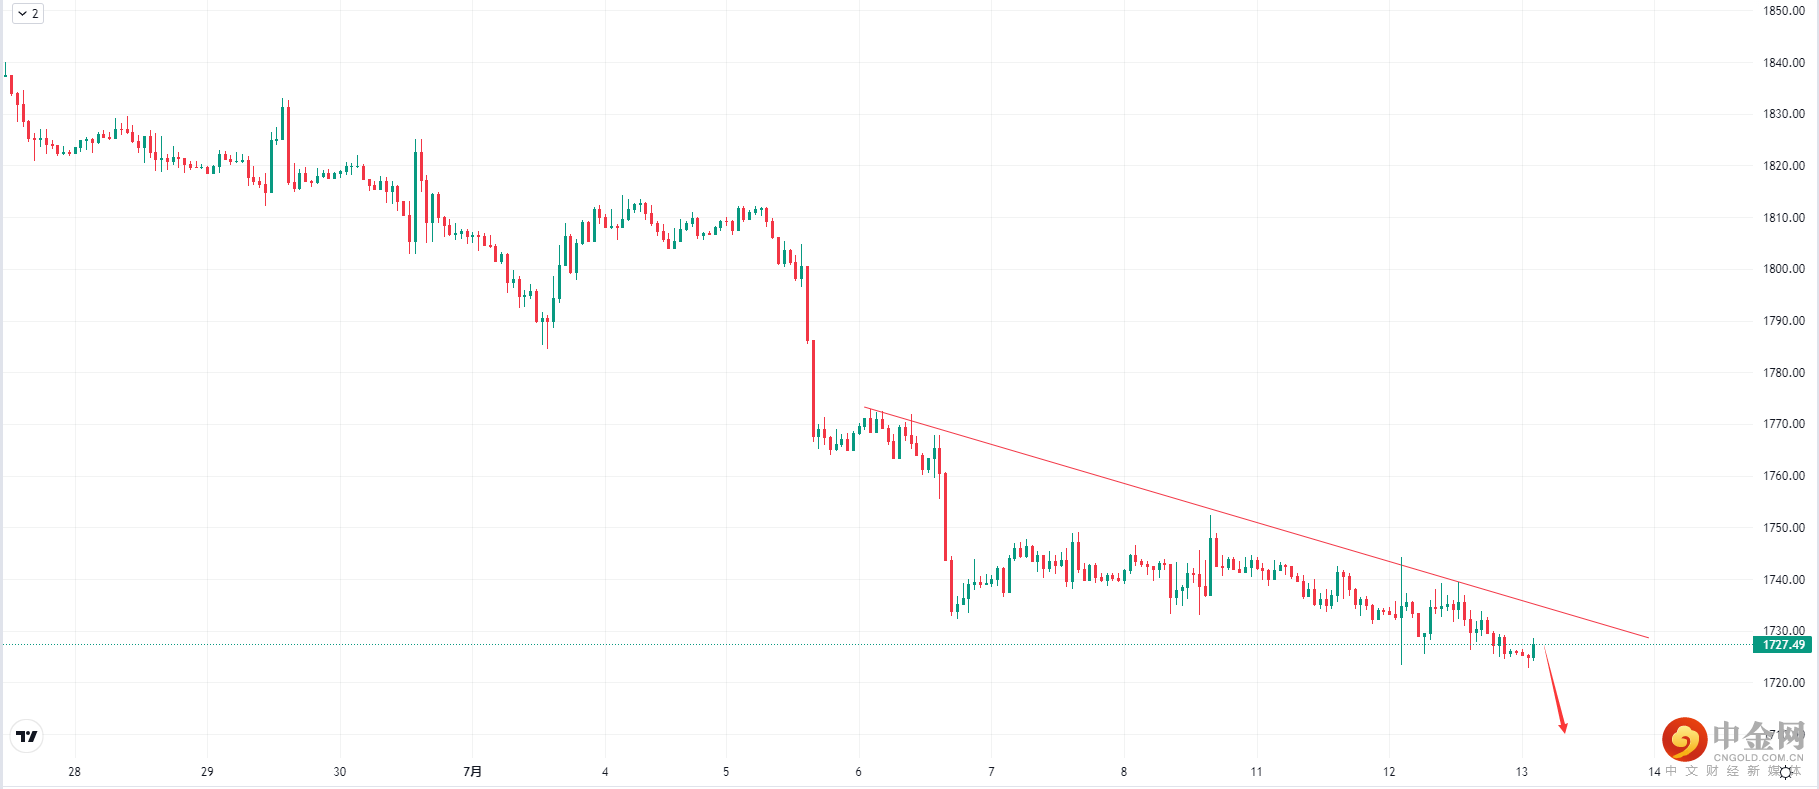This screenshot has height=789, width=1819.
Task: Click the green 1727.49 current price label
Action: coord(1783,645)
